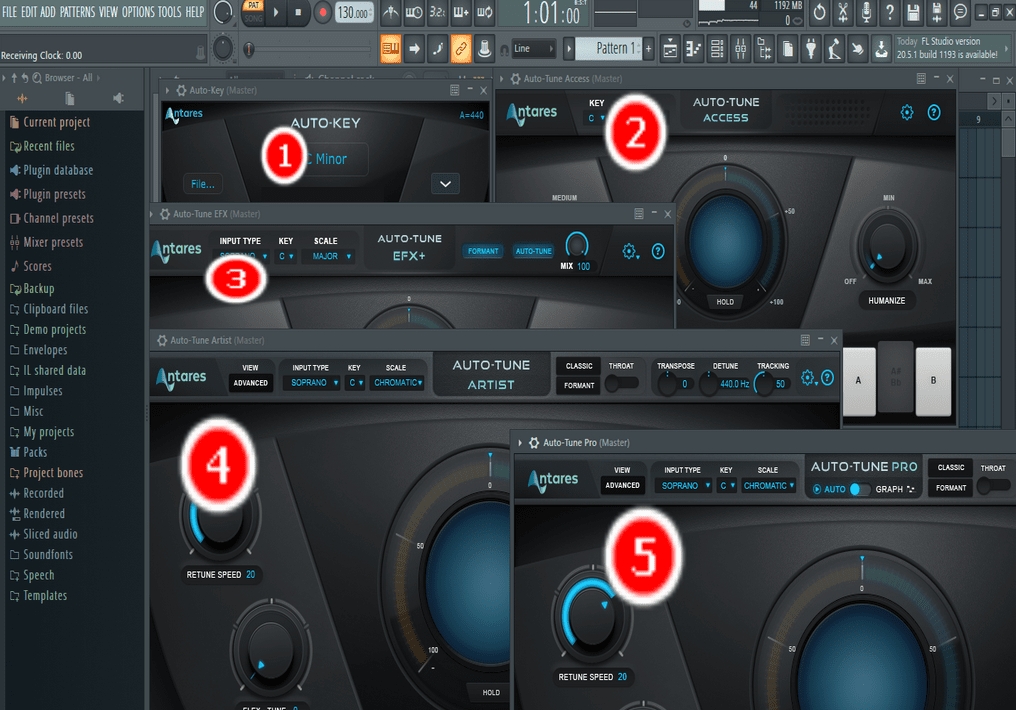
Task: Toggle CLASSIC mode in Auto-Tune Artist
Action: (x=579, y=366)
